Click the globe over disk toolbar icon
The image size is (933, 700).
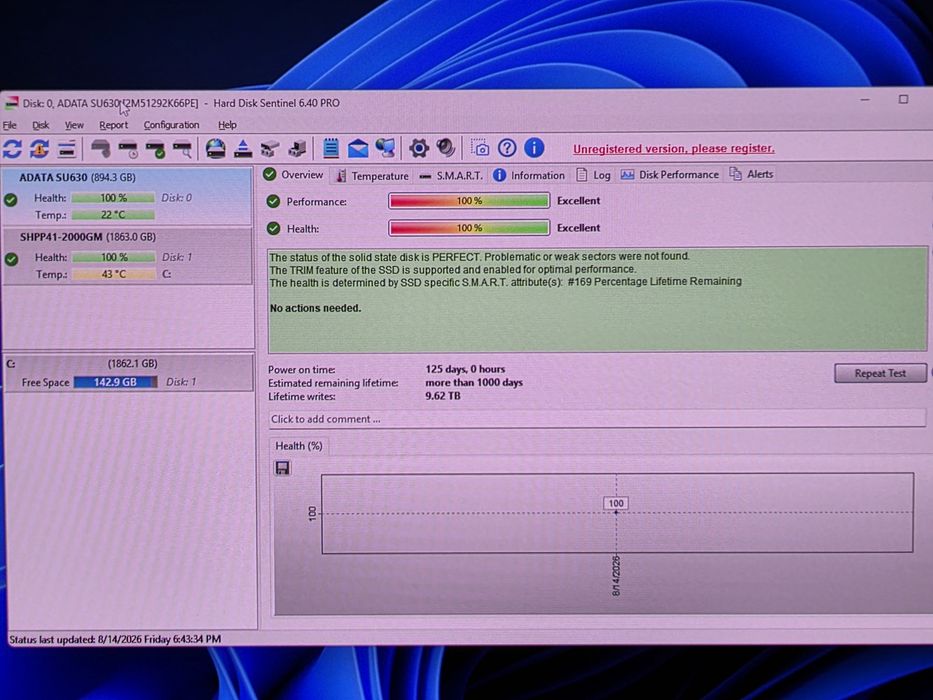tap(215, 148)
